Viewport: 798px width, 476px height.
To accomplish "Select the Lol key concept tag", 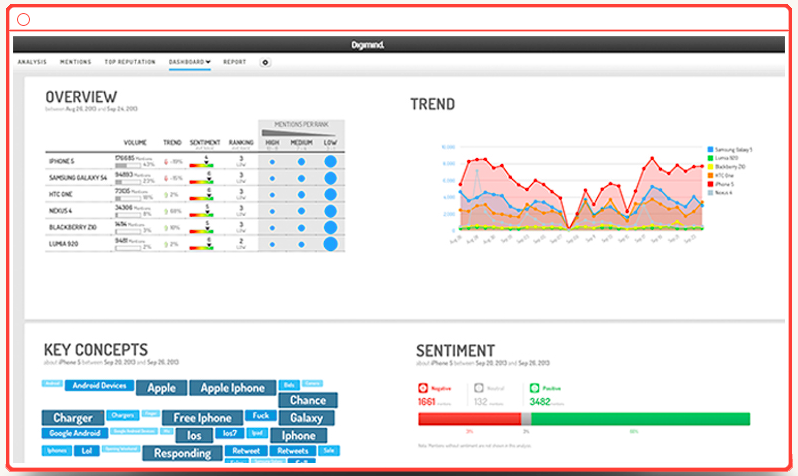I will [87, 451].
